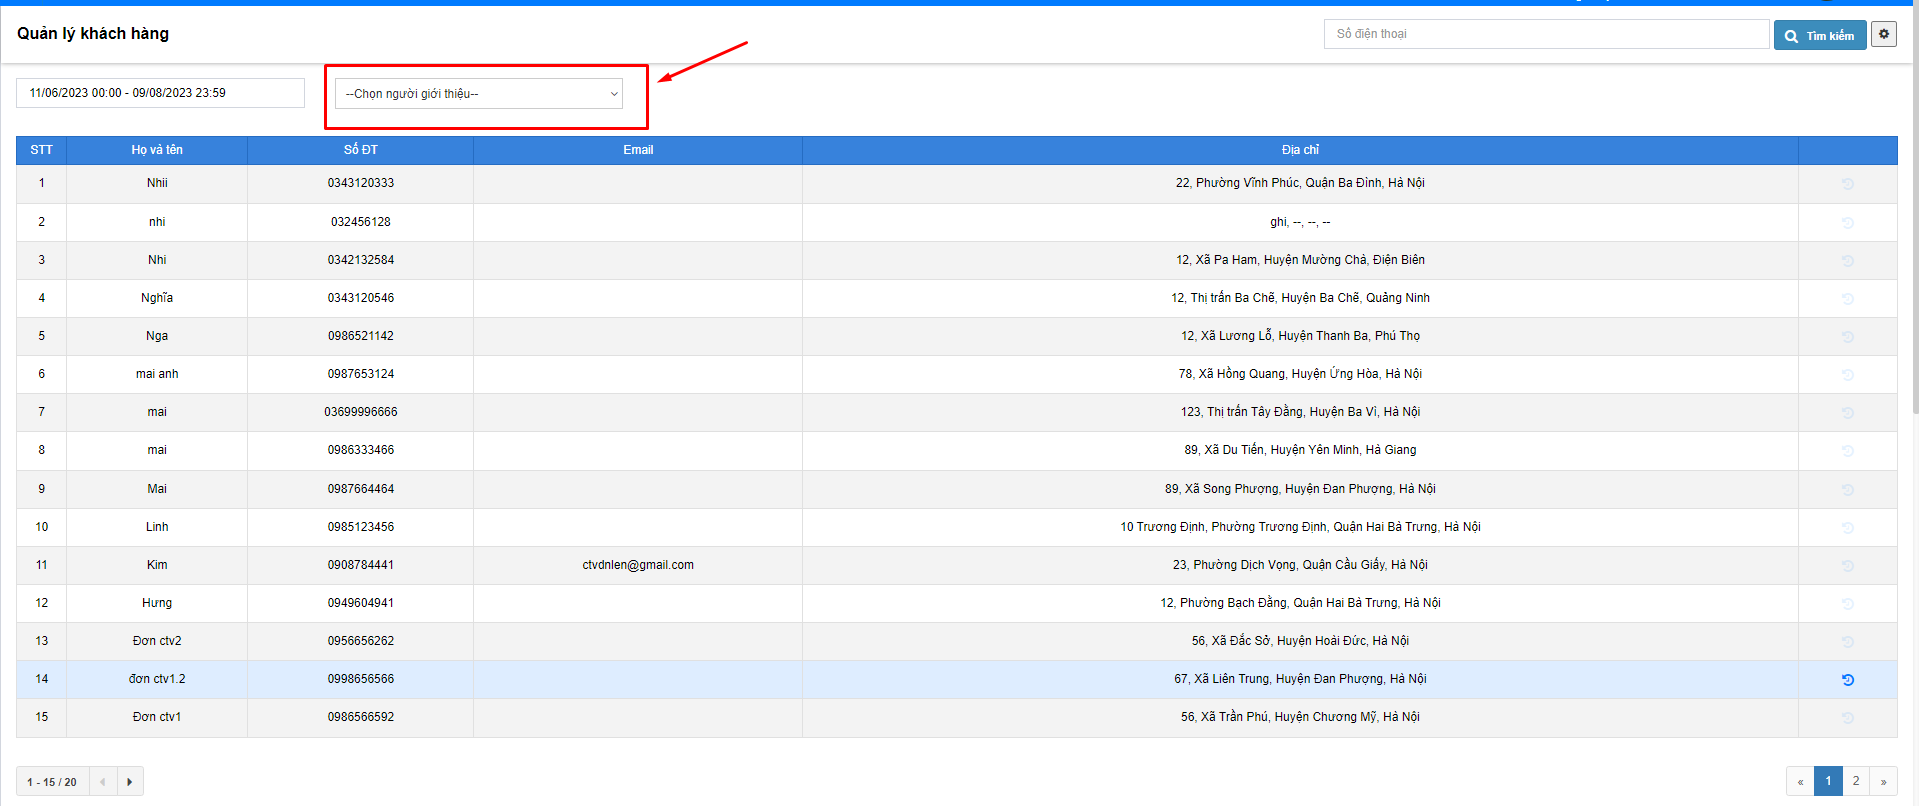Screen dimensions: 1919x806
Task: Click the last page double-arrow button
Action: (x=1883, y=781)
